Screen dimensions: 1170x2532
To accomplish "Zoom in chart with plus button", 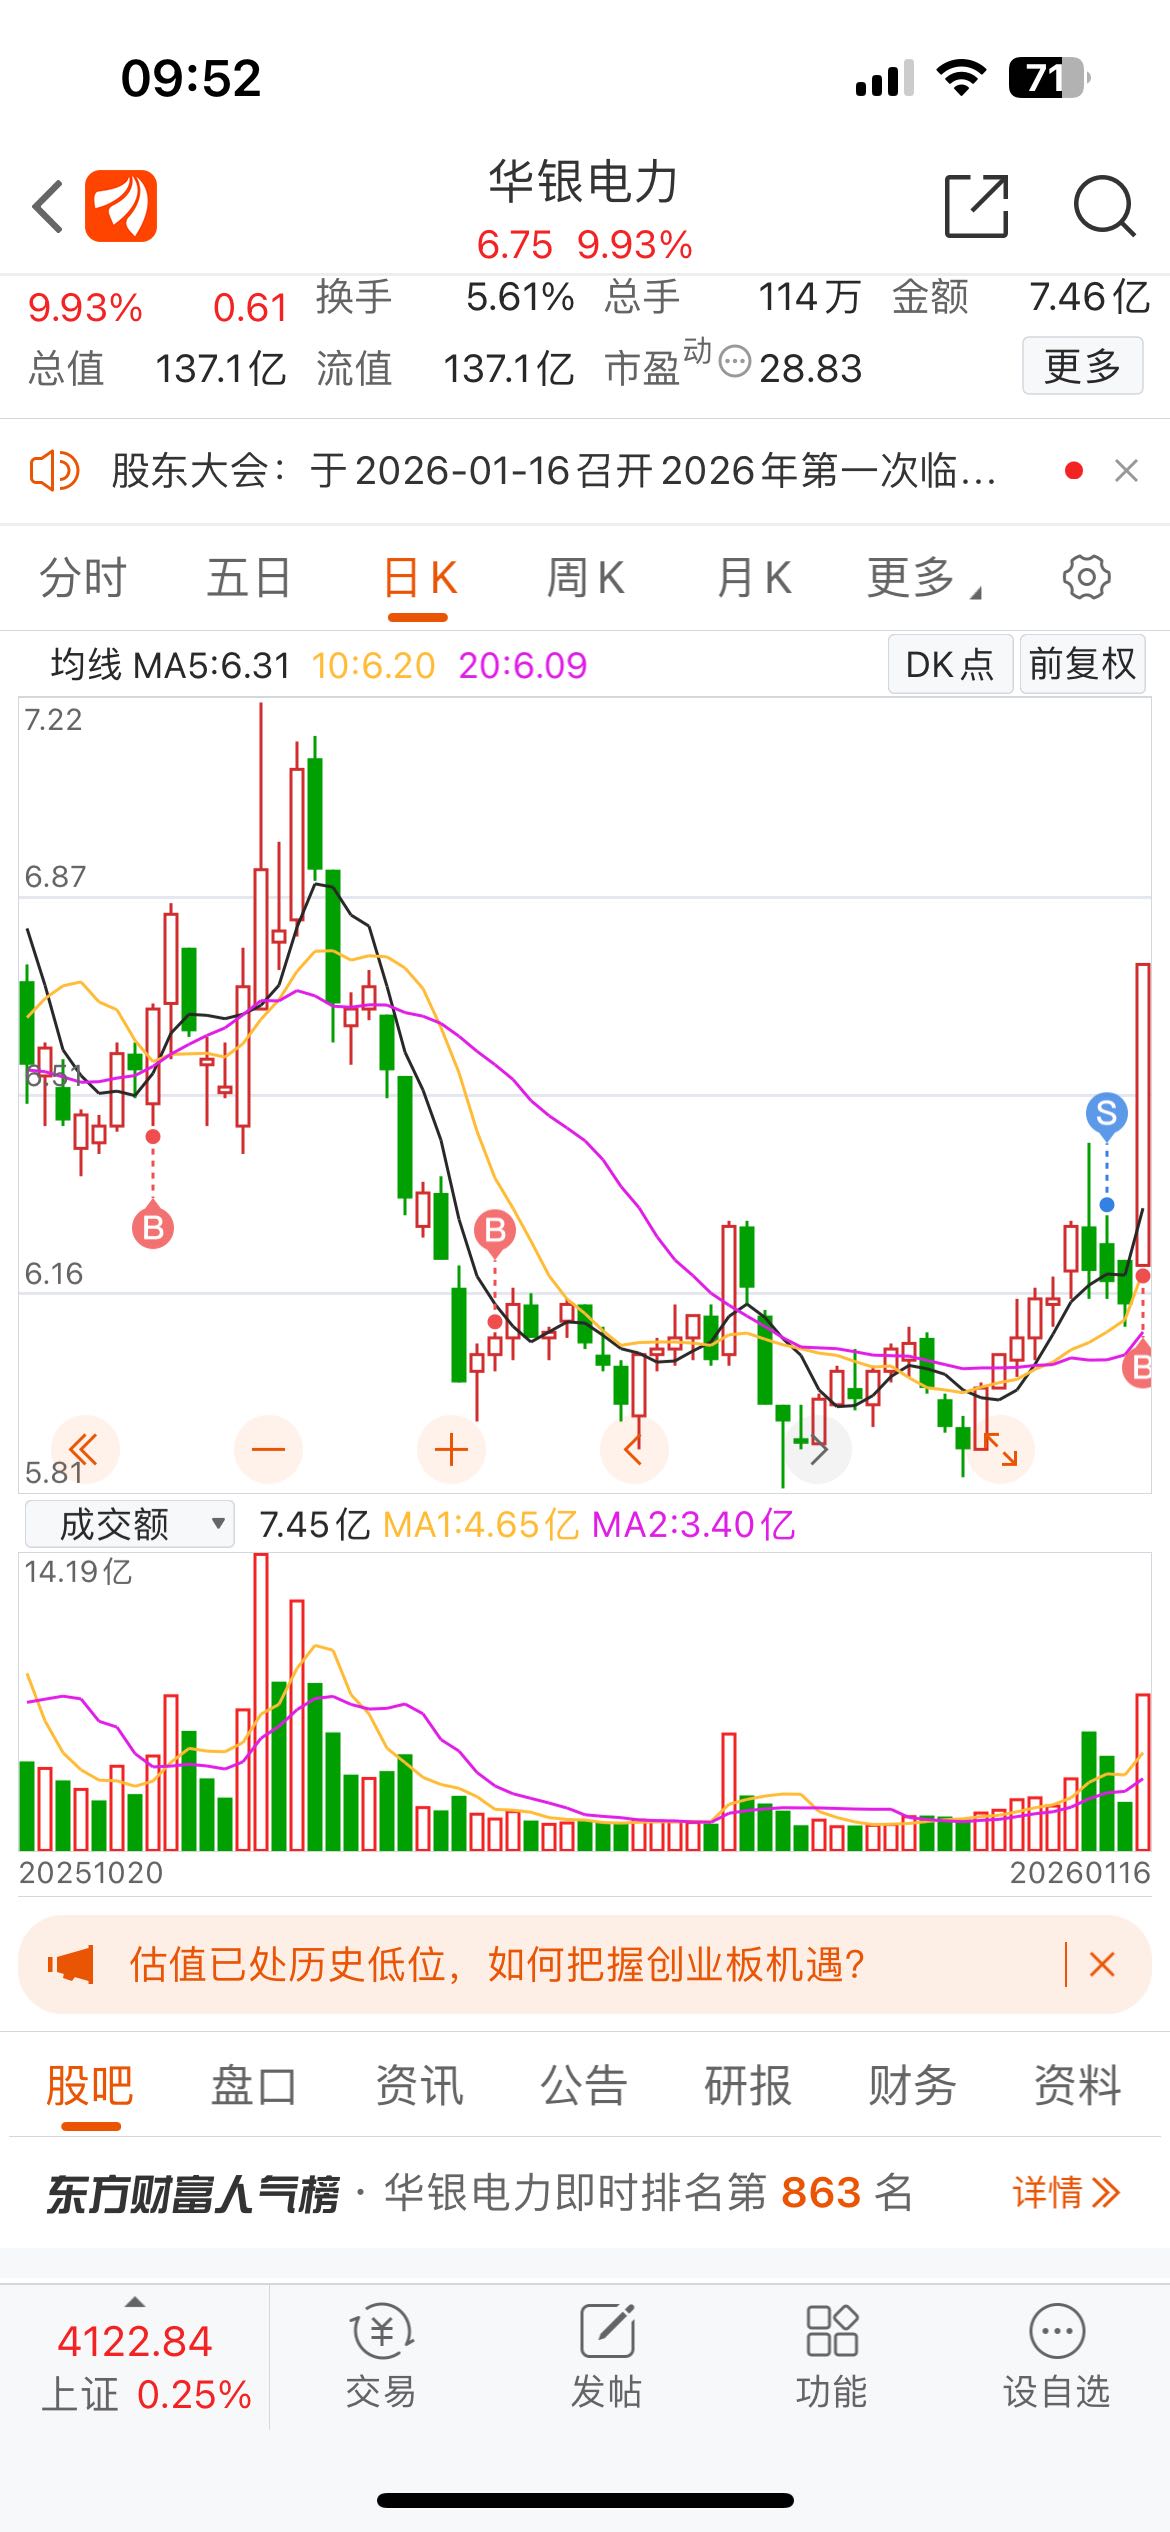I will (x=451, y=1449).
